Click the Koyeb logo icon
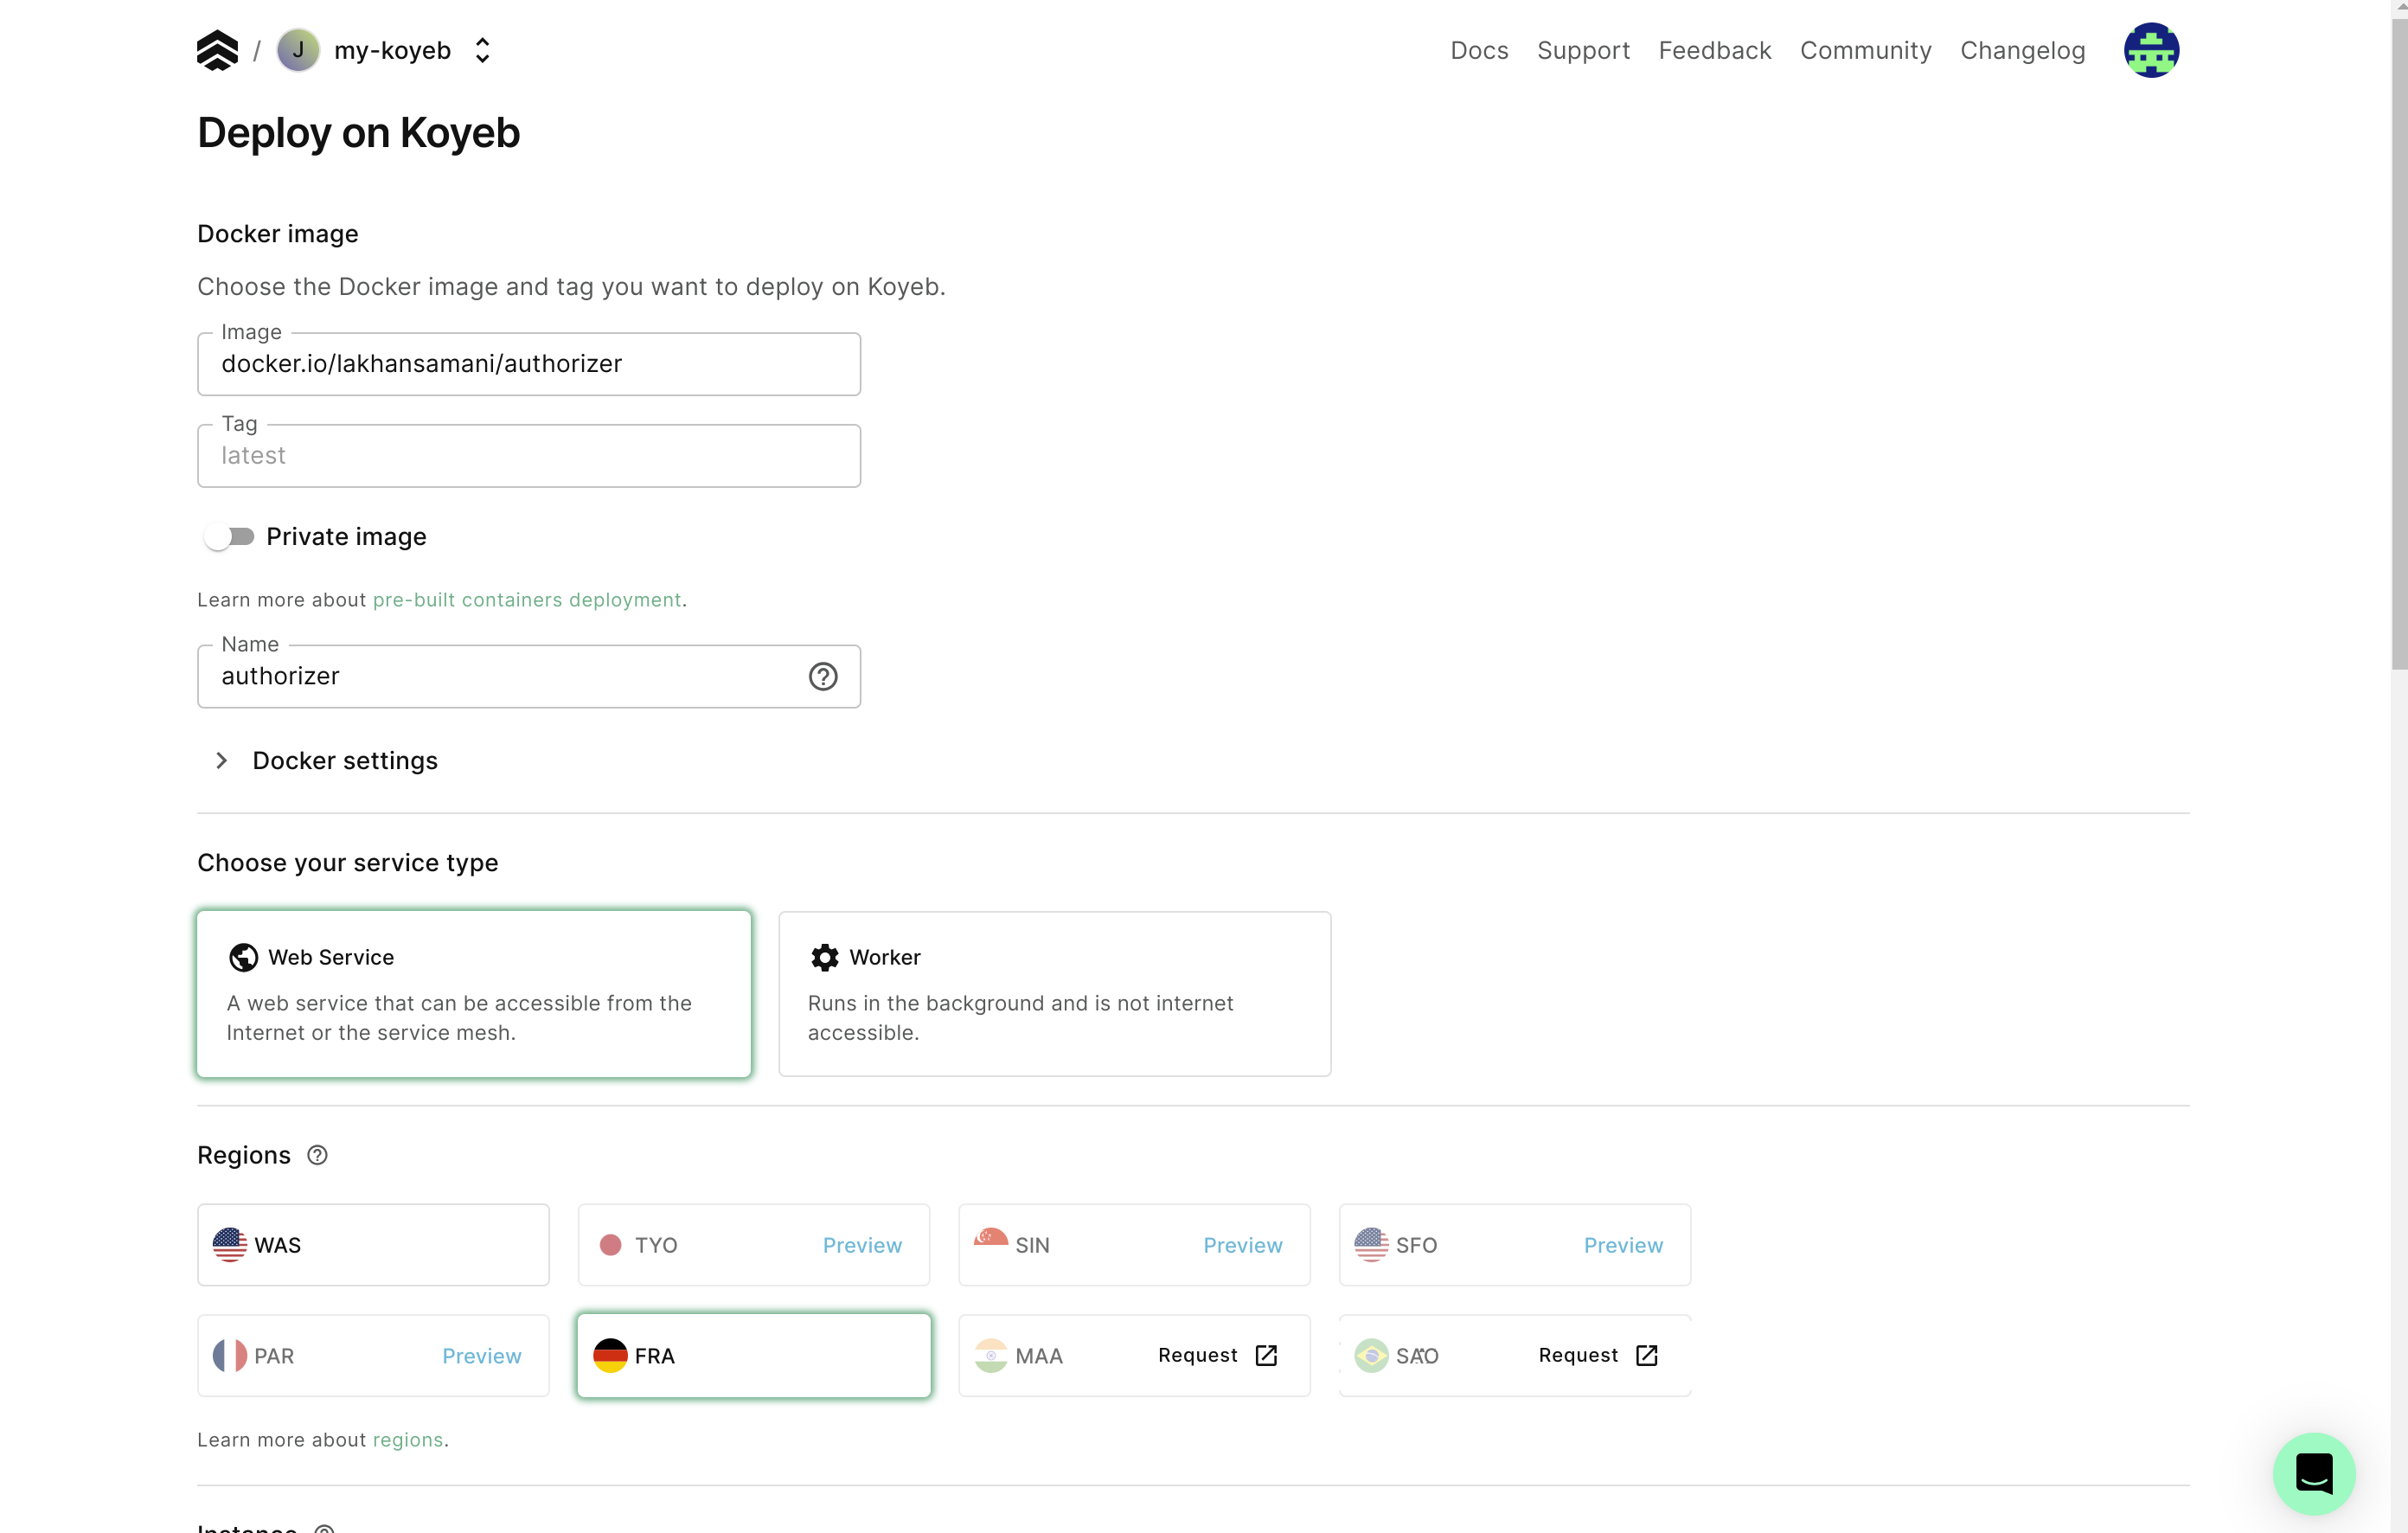Image resolution: width=2408 pixels, height=1533 pixels. pyautogui.click(x=217, y=50)
